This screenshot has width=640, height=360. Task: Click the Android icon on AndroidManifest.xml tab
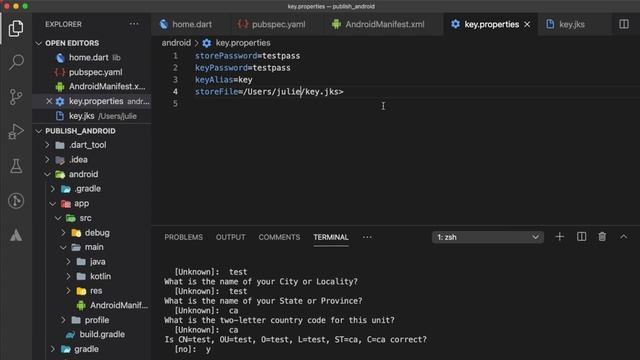pyautogui.click(x=336, y=24)
